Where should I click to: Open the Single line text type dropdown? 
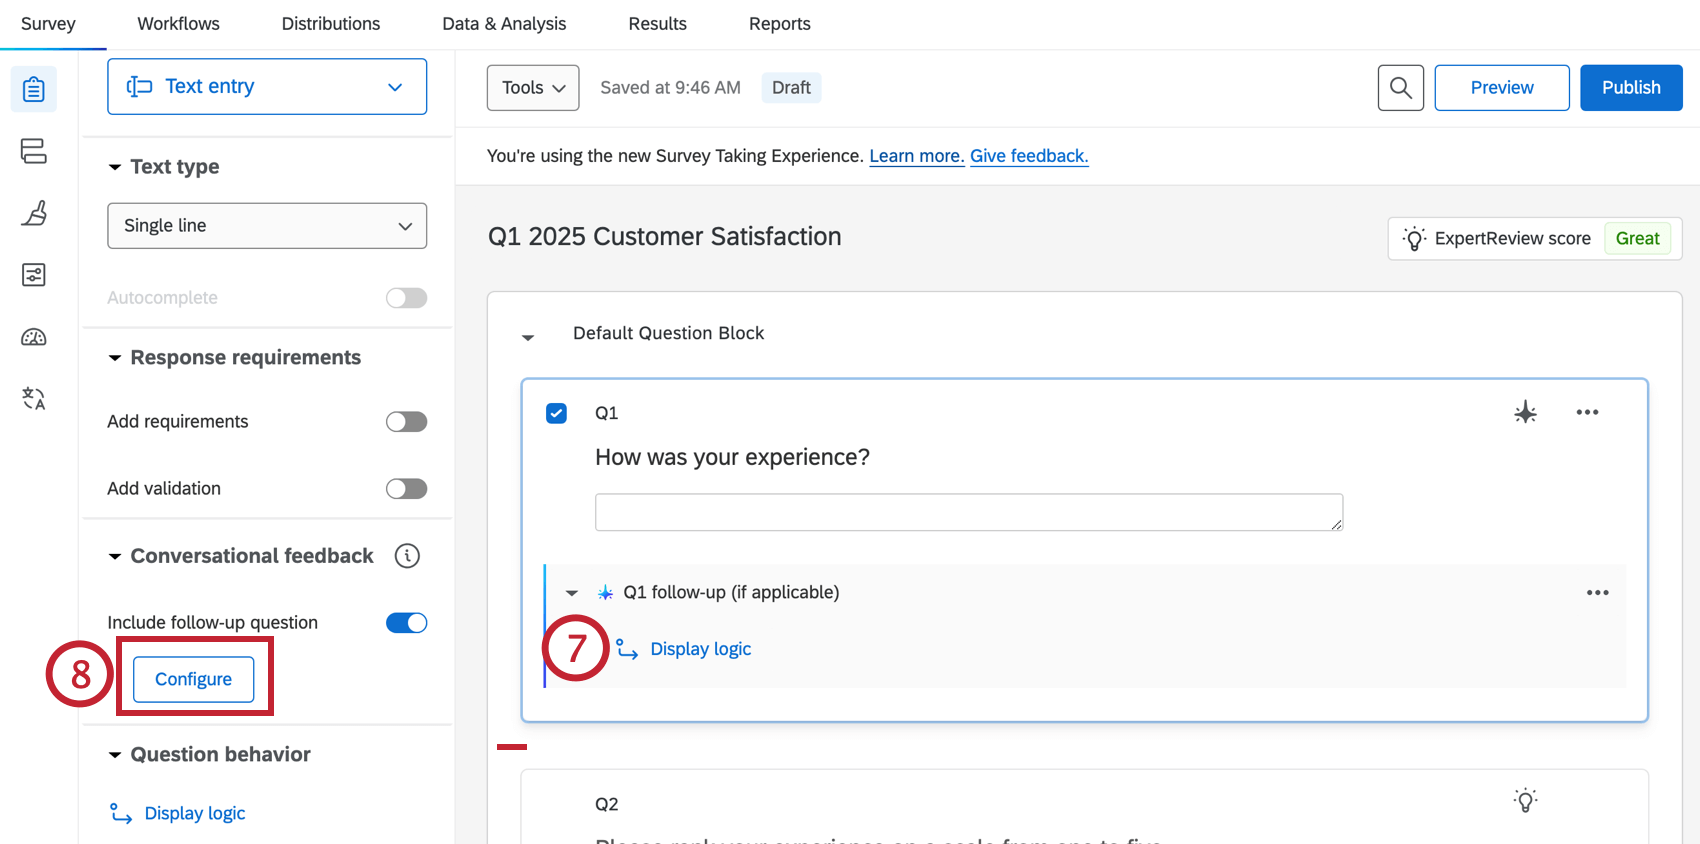[267, 226]
